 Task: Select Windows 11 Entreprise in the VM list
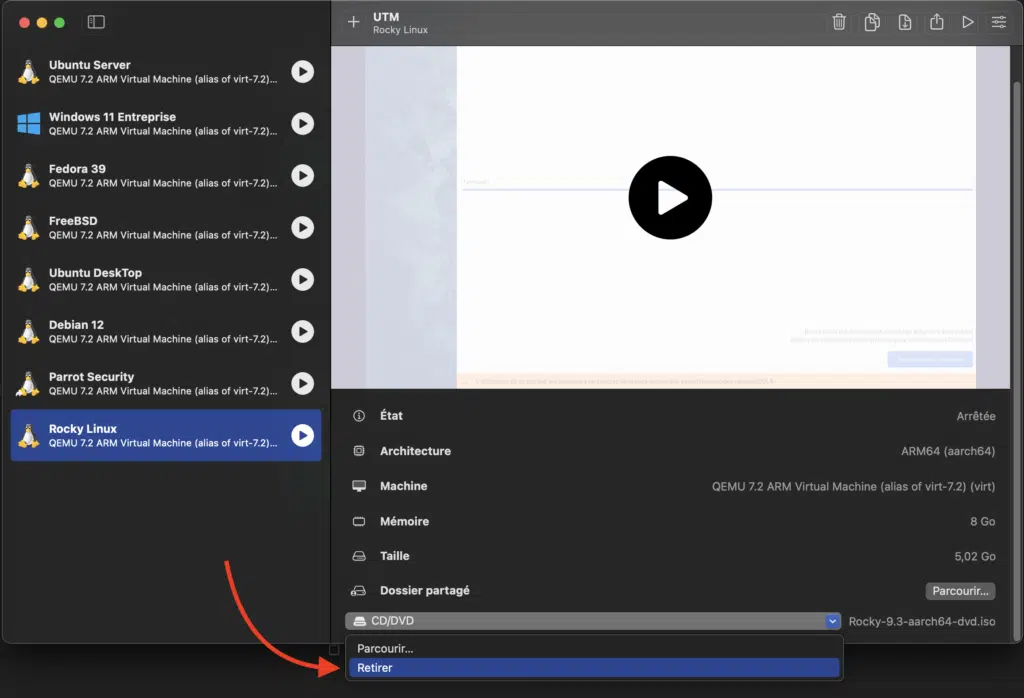(166, 123)
